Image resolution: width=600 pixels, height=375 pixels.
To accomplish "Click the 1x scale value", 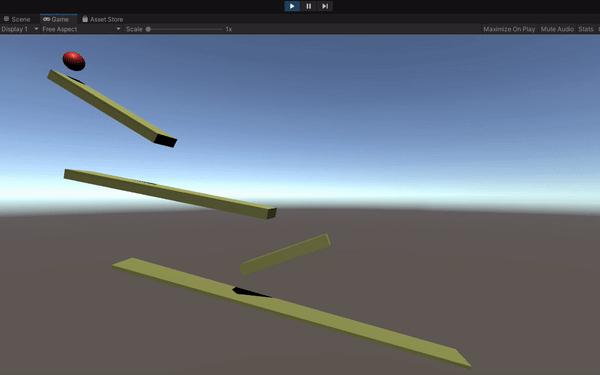I will point(228,29).
